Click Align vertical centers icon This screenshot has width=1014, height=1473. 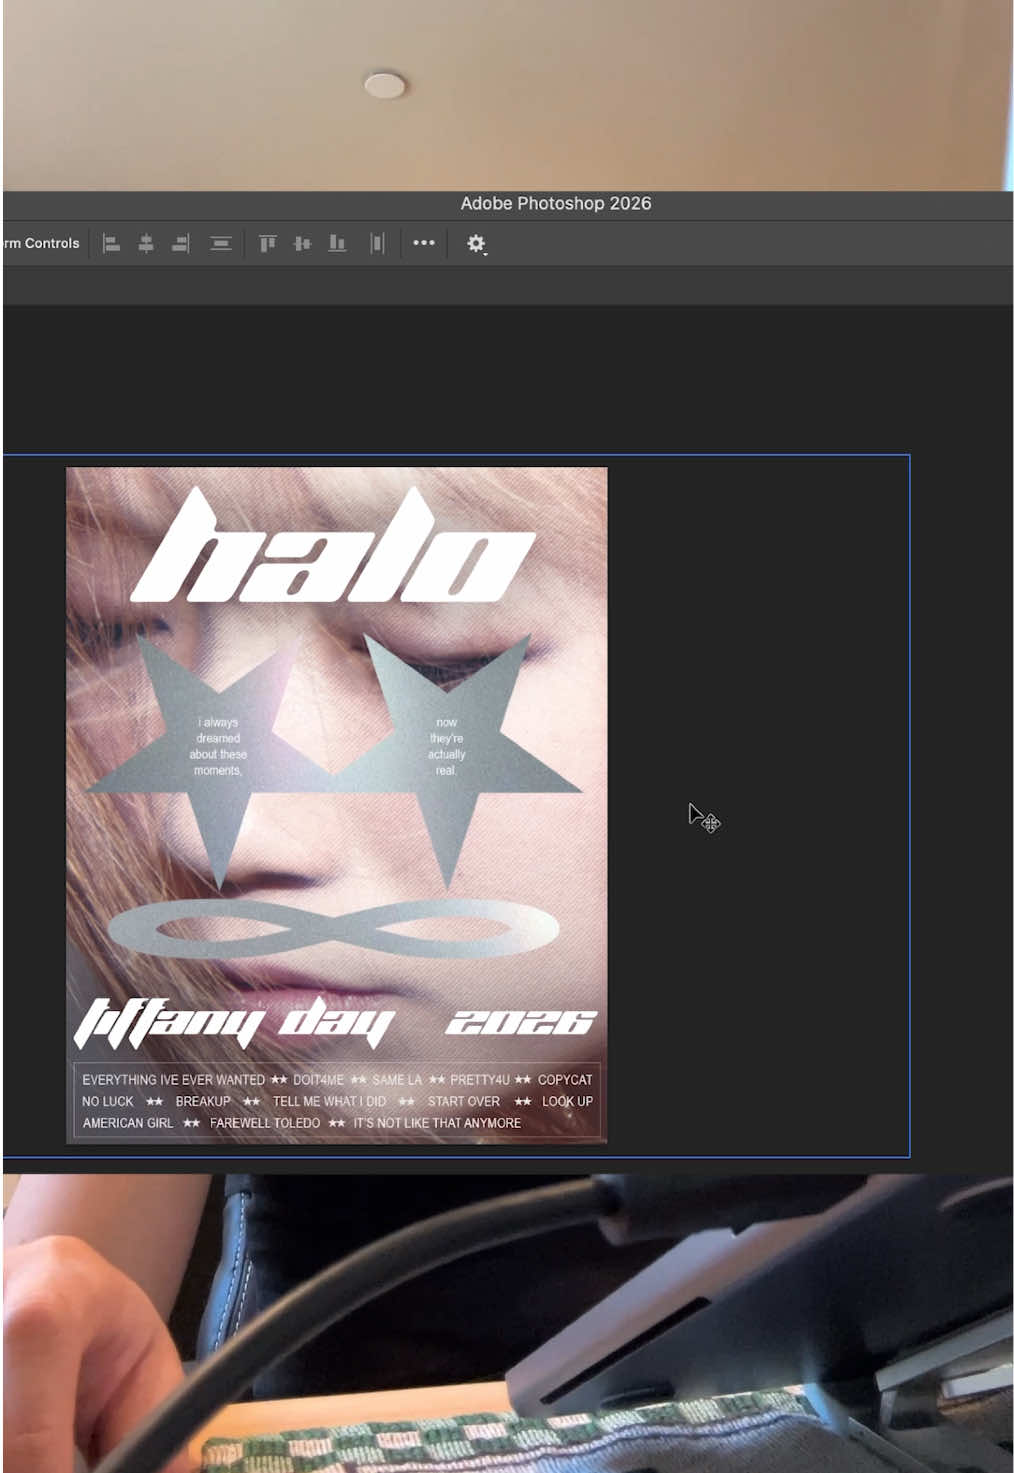[x=302, y=243]
